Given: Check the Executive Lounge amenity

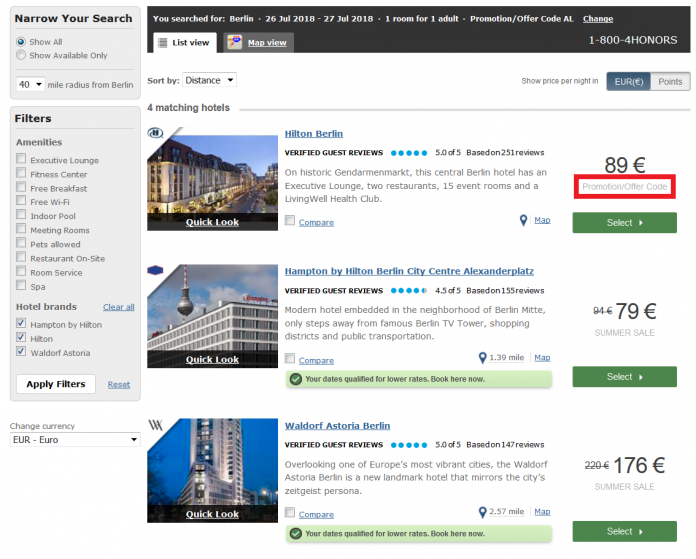Looking at the screenshot, I should (x=21, y=159).
